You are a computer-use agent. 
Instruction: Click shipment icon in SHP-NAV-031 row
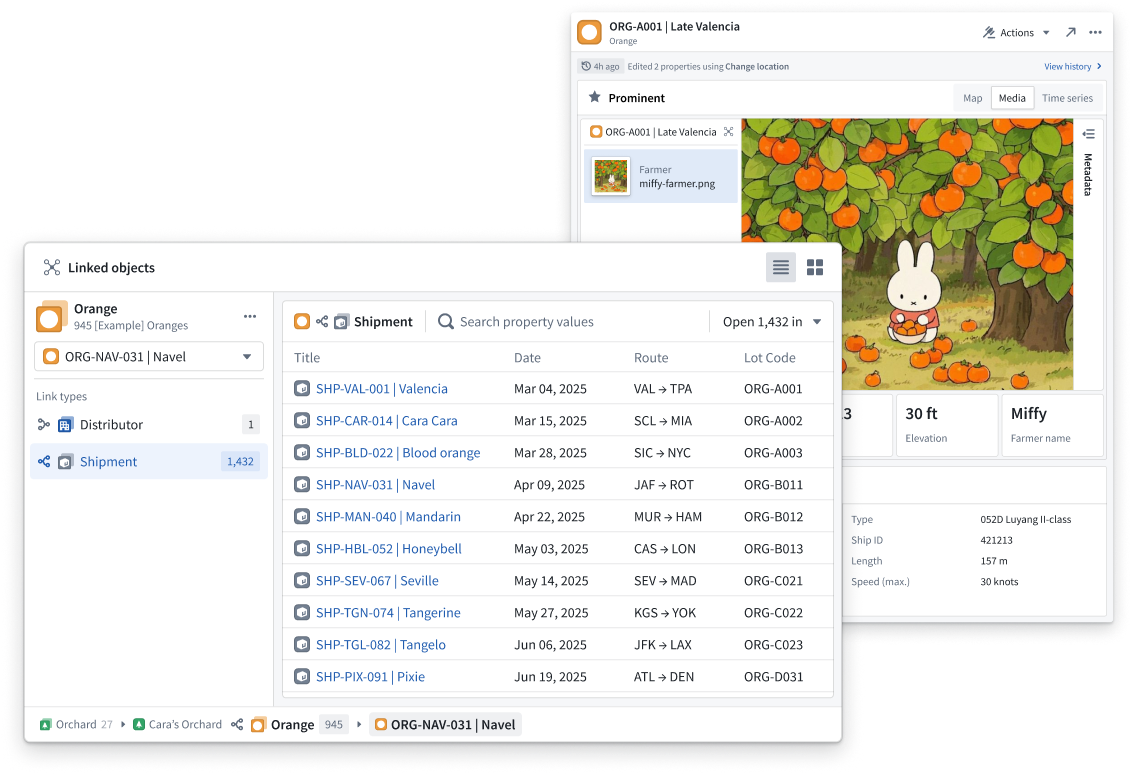(x=302, y=485)
